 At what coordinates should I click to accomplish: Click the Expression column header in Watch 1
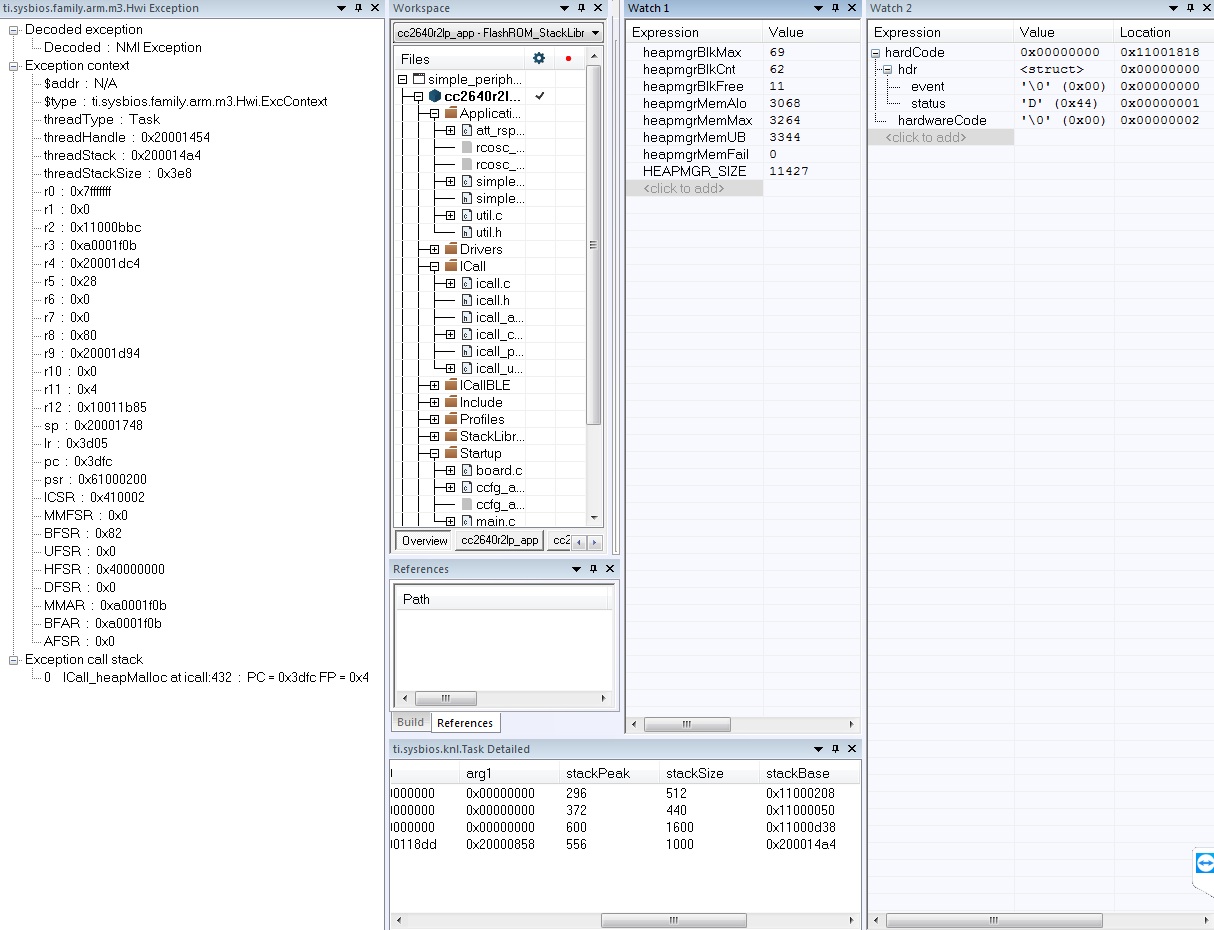click(x=695, y=32)
